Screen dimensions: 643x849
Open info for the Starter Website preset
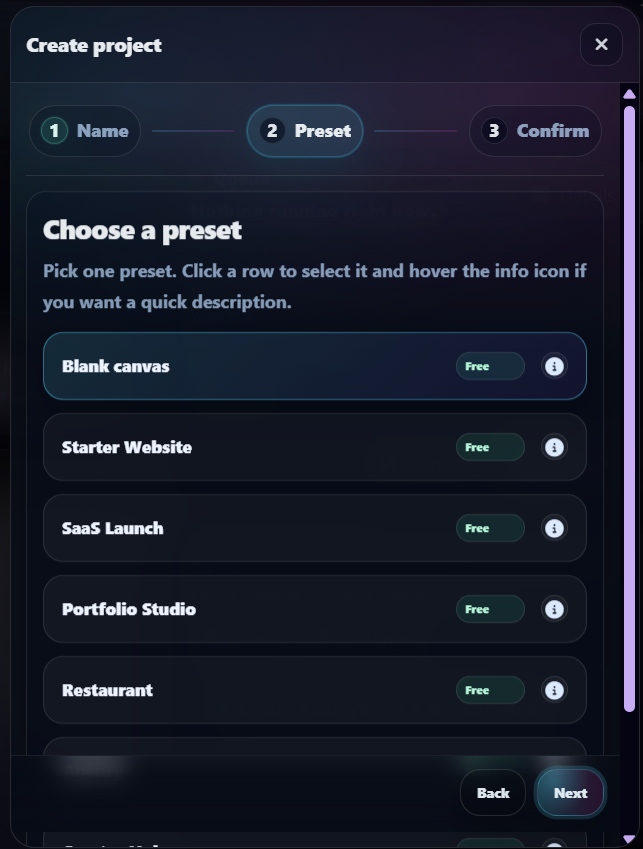click(555, 447)
